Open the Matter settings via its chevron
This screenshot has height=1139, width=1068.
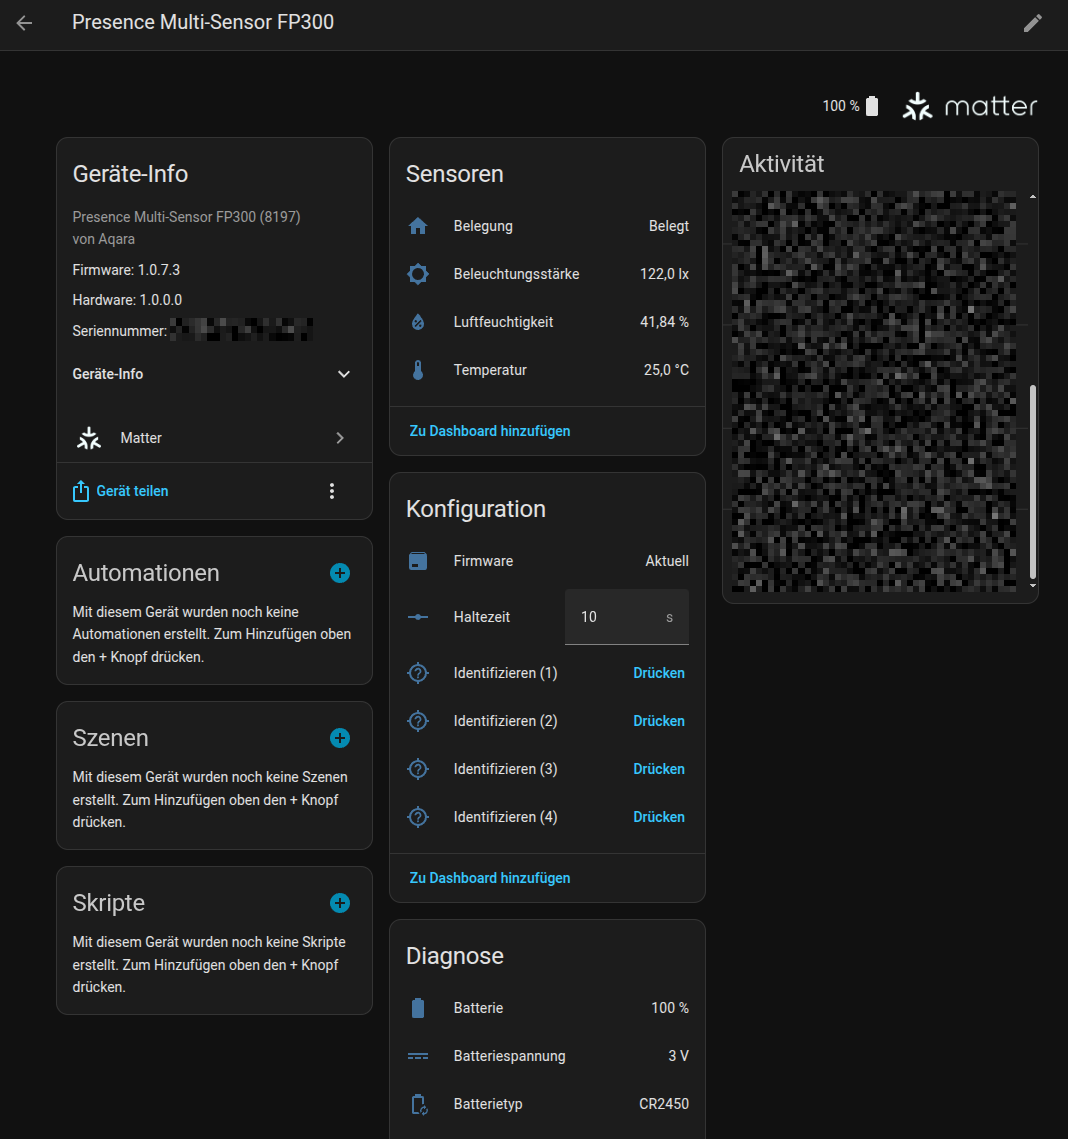pos(339,437)
